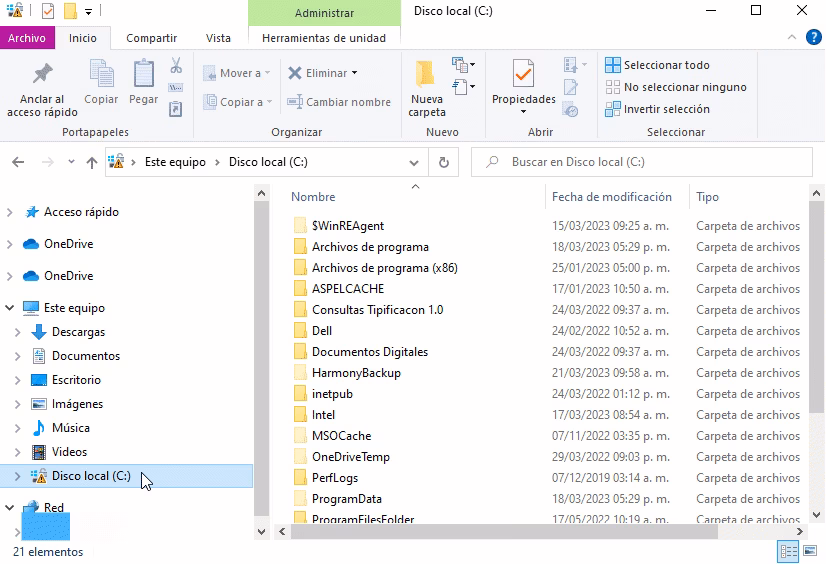Open the easy access icon dropdown
The height and width of the screenshot is (564, 826).
(464, 86)
